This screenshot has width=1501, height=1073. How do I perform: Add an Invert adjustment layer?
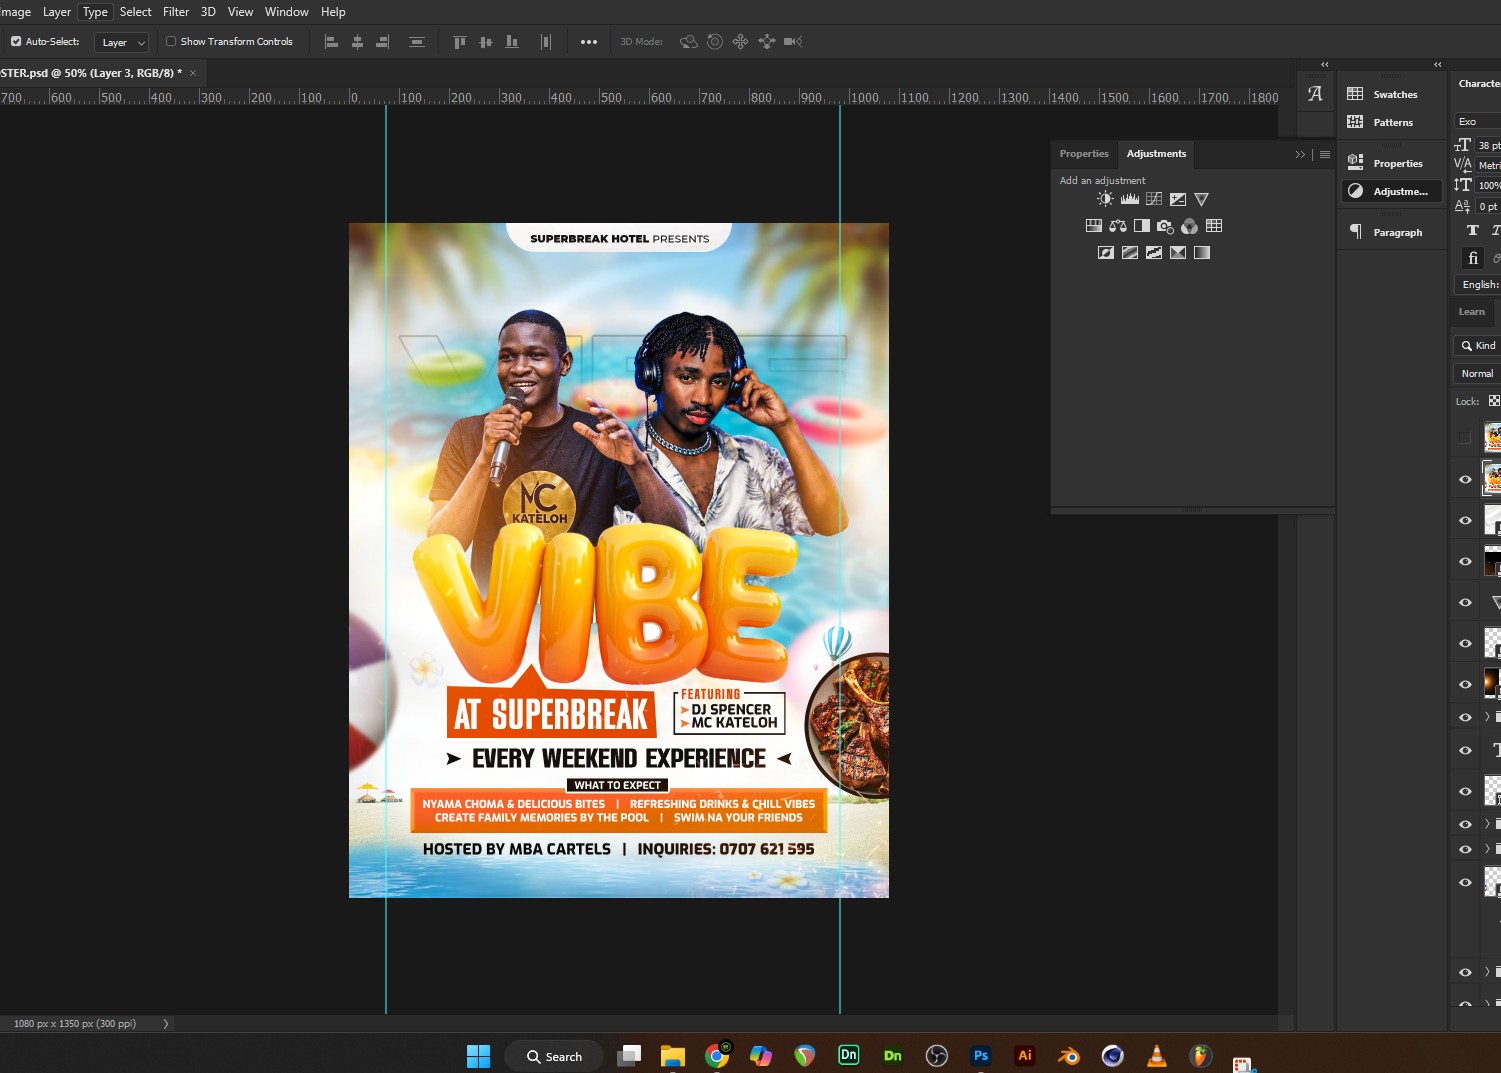1106,253
